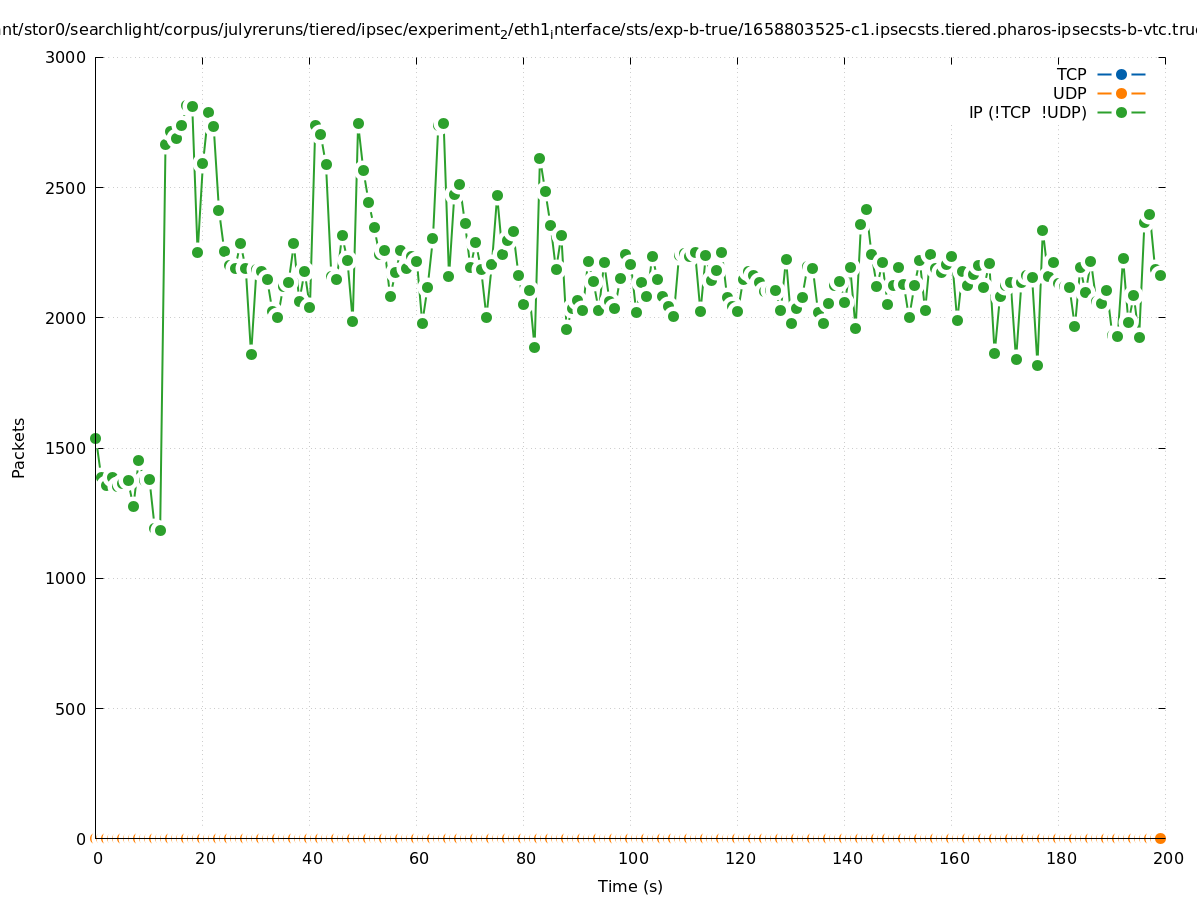Click the 200 x-axis tick label

coord(1168,858)
